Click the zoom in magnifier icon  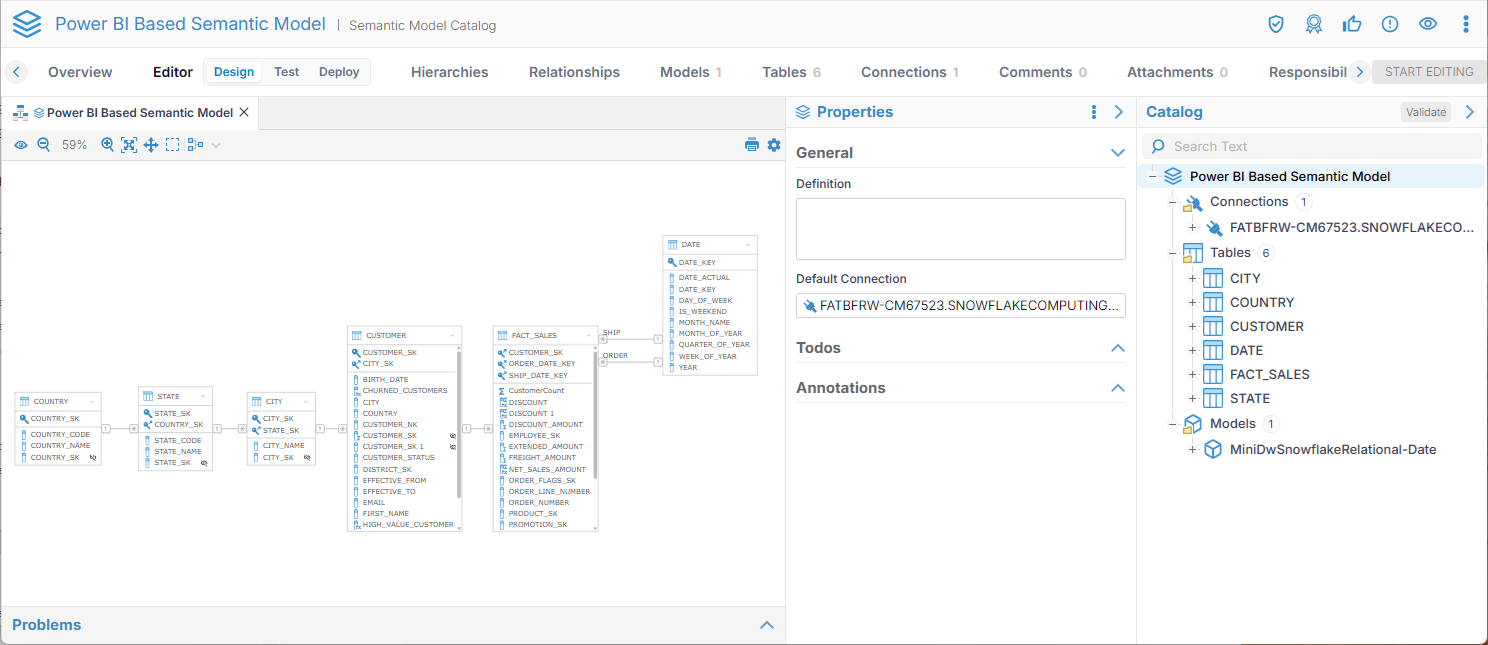(x=108, y=145)
